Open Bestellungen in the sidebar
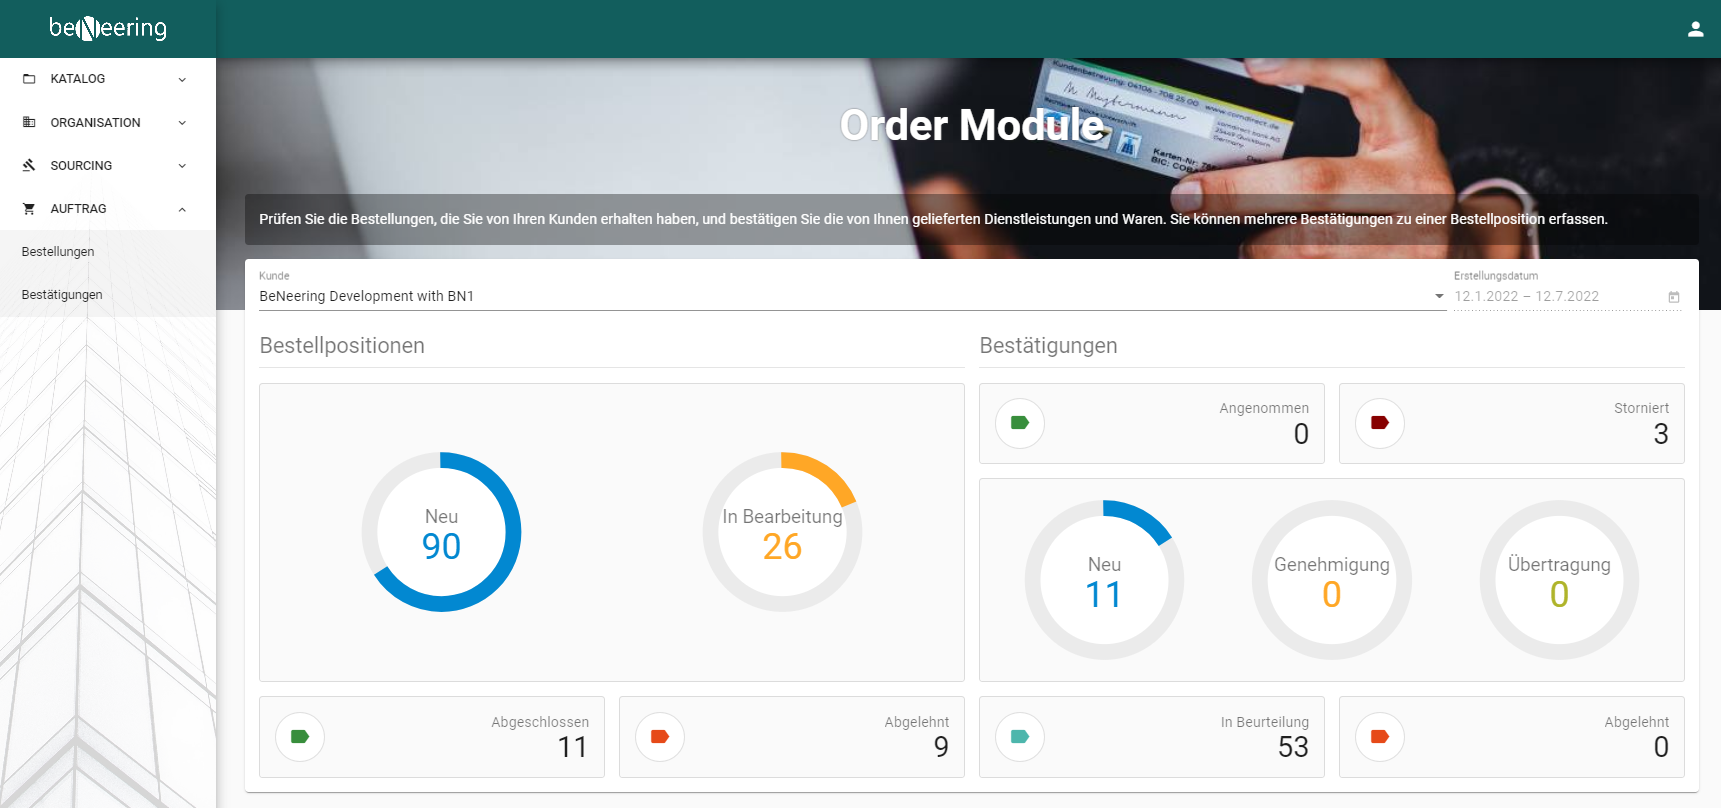 [58, 252]
